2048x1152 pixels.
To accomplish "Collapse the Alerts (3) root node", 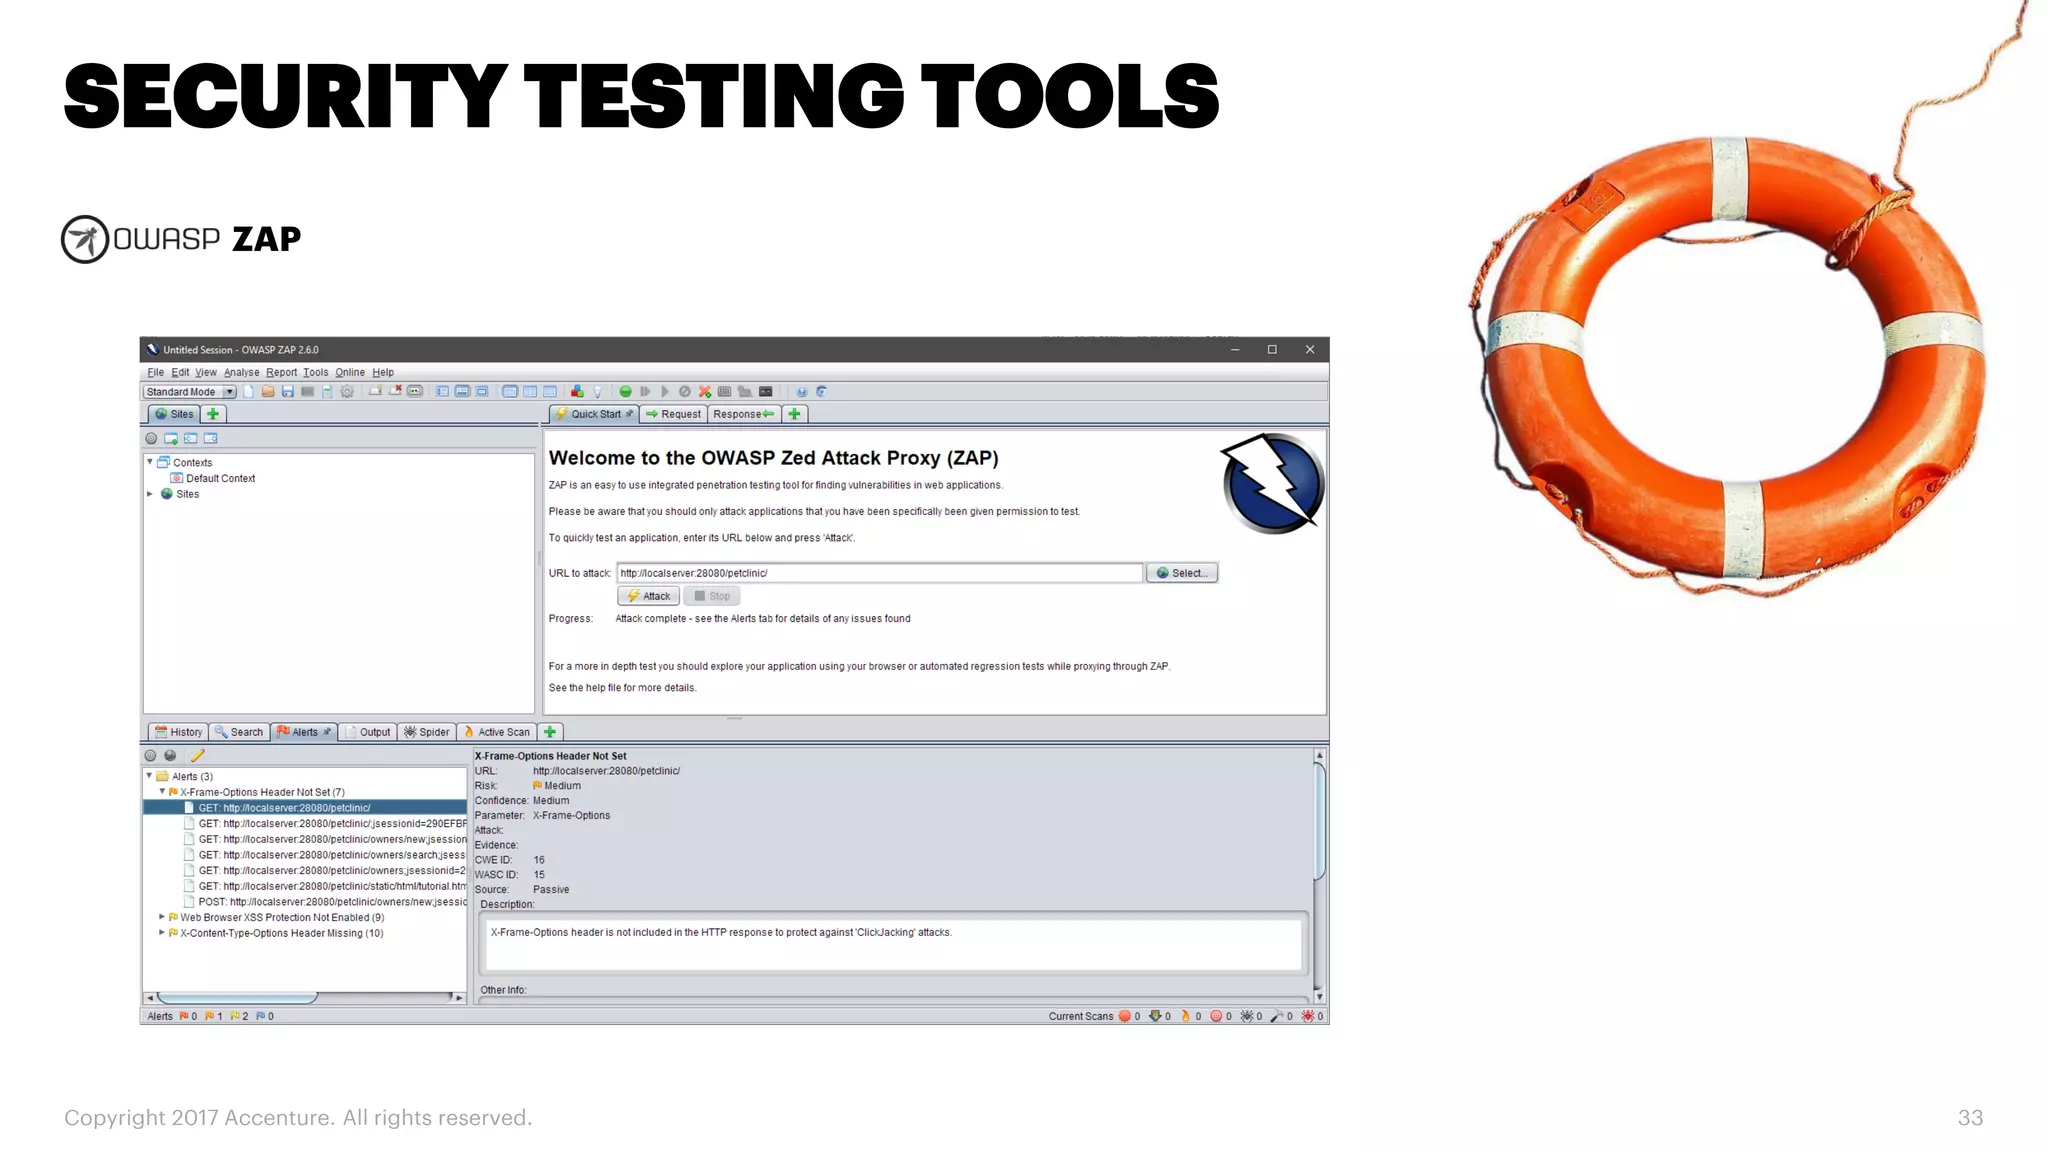I will click(150, 776).
